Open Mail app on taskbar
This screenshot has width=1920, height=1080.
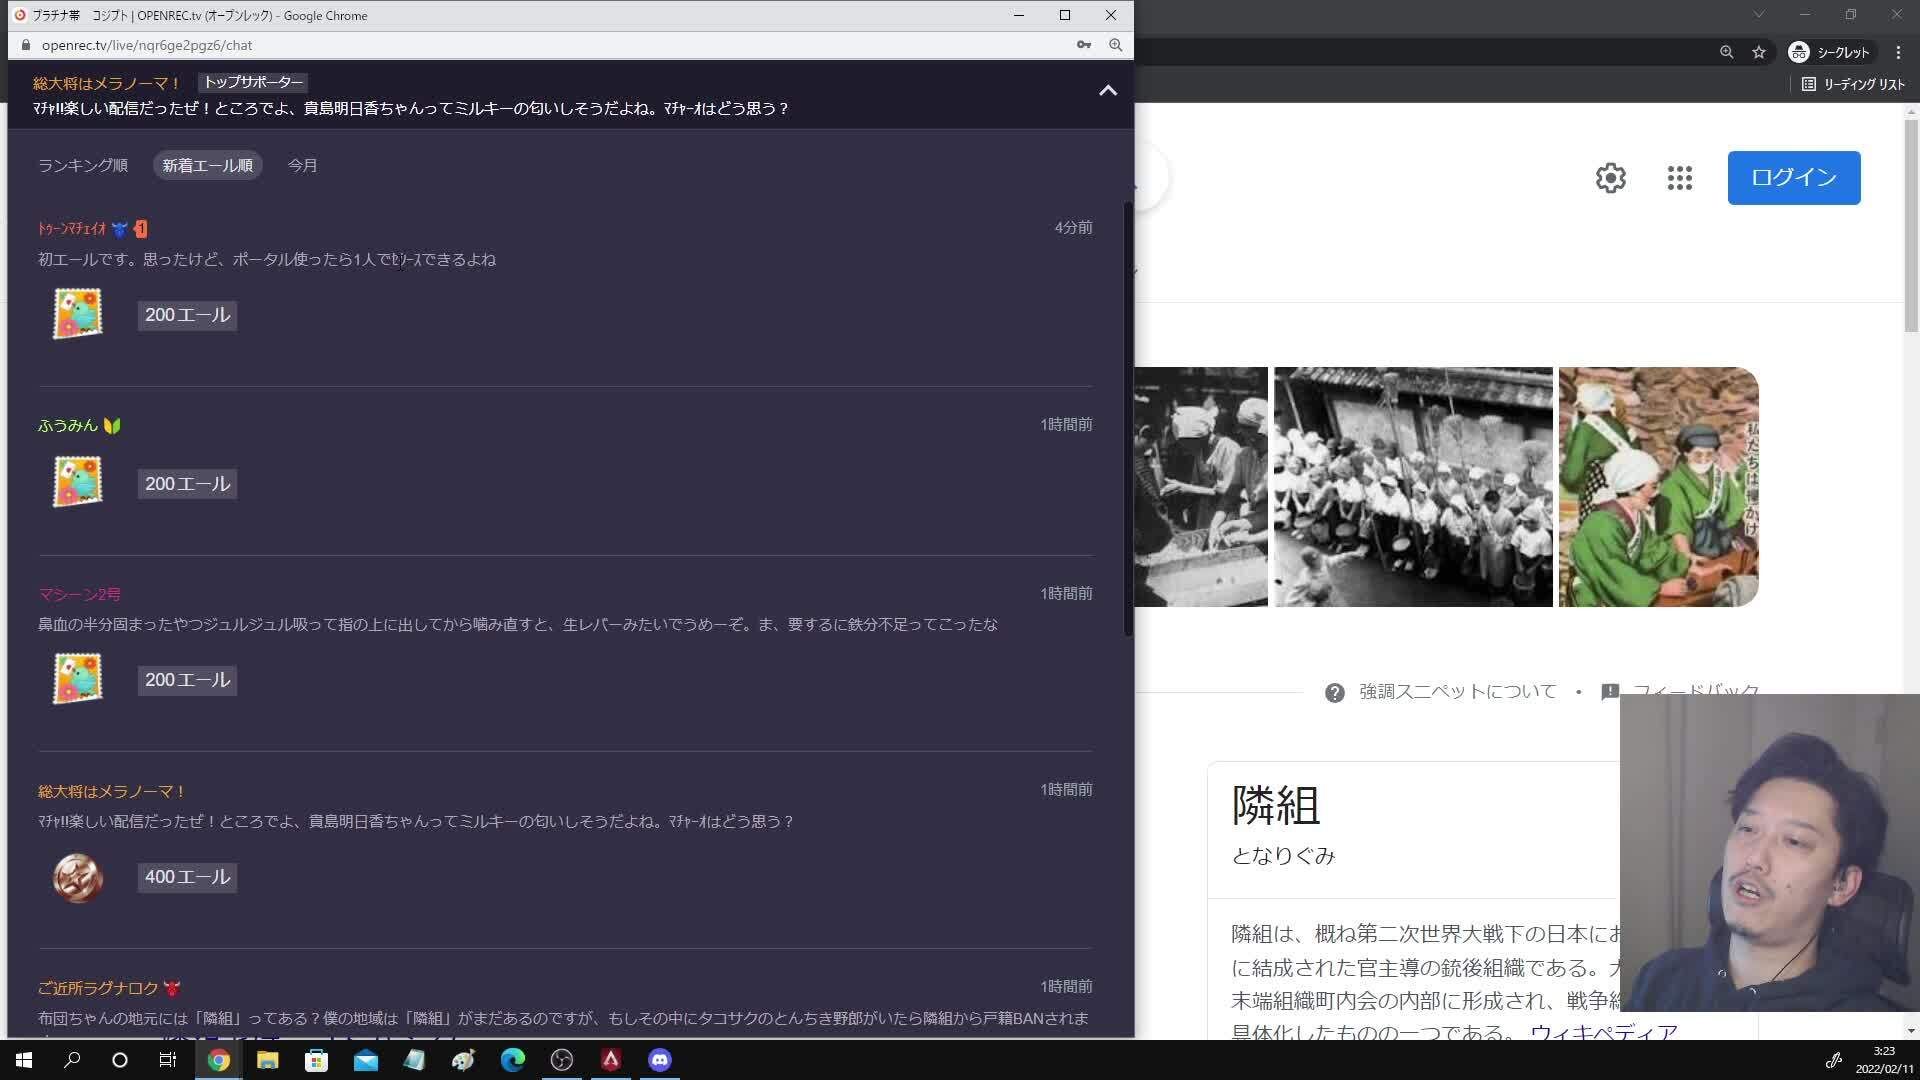click(366, 1060)
